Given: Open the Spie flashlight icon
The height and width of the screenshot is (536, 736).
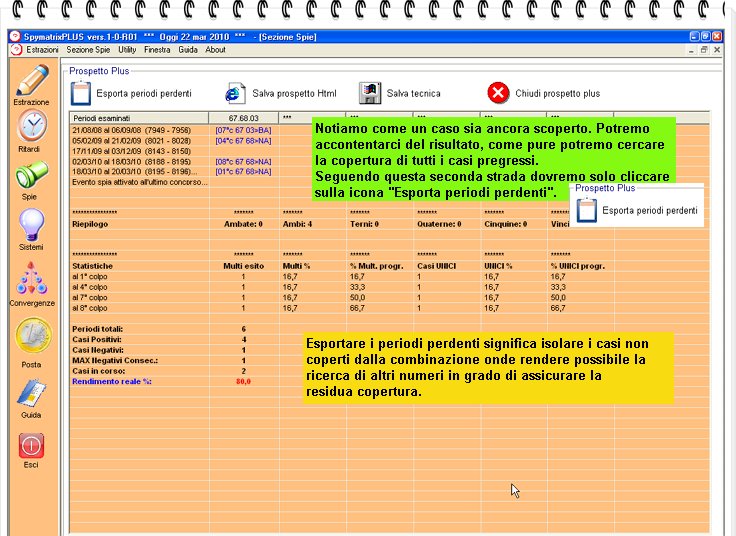Looking at the screenshot, I should tap(31, 174).
